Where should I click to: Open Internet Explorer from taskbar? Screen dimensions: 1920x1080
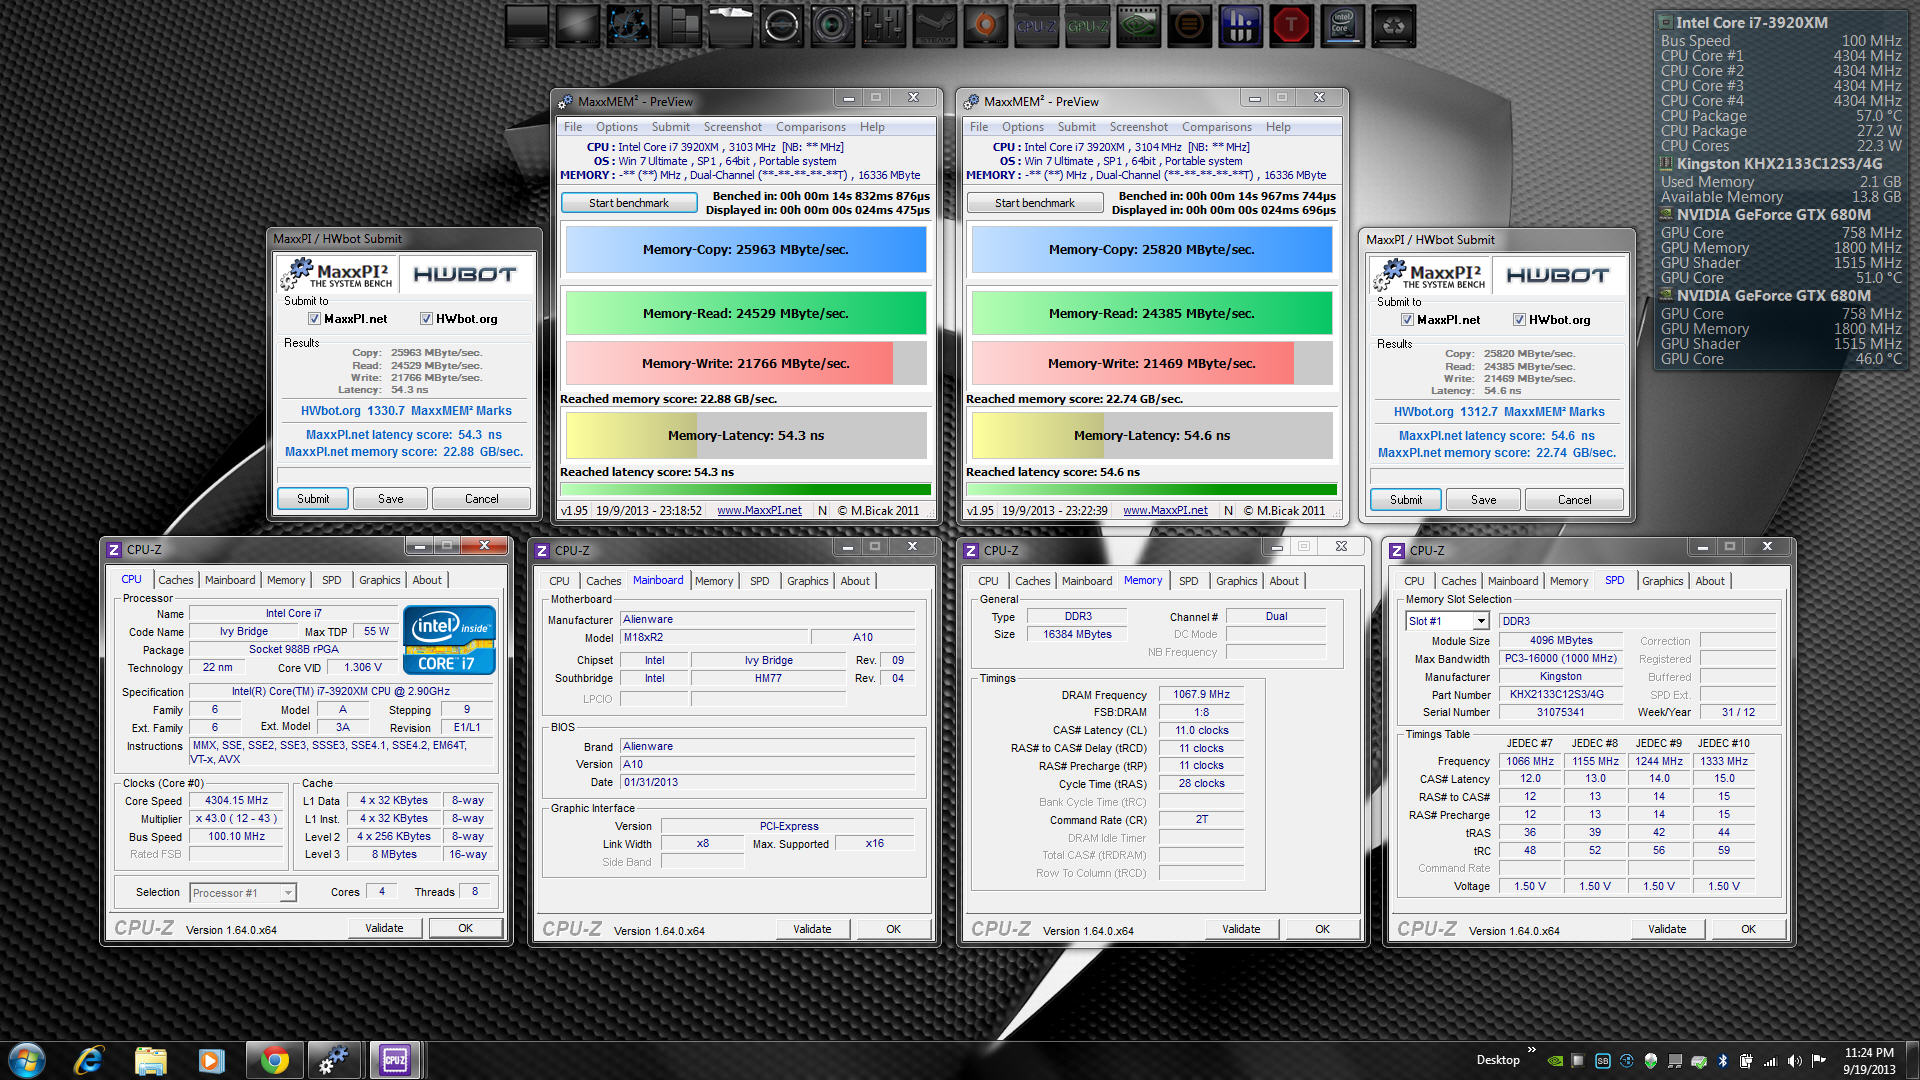pos(89,1060)
